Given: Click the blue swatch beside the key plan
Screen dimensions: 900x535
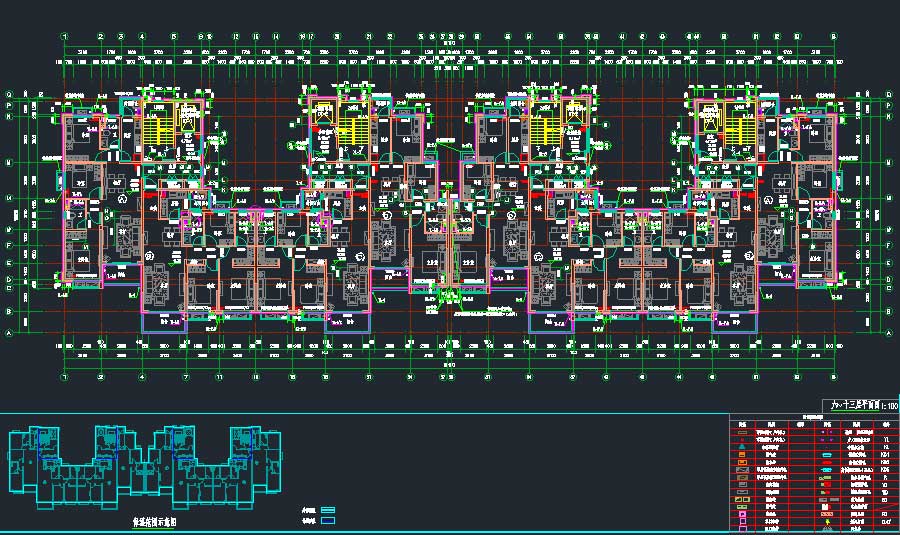Looking at the screenshot, I should pyautogui.click(x=327, y=520).
